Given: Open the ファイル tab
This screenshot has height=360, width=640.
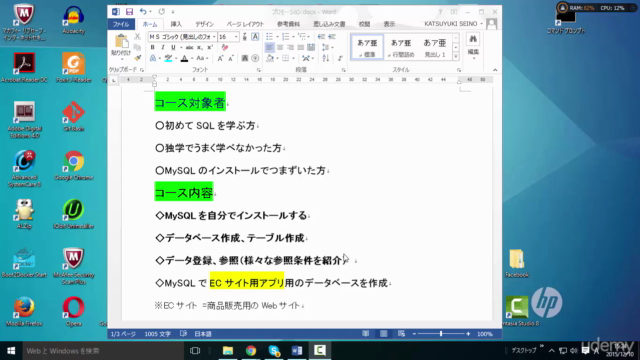Looking at the screenshot, I should pos(121,24).
